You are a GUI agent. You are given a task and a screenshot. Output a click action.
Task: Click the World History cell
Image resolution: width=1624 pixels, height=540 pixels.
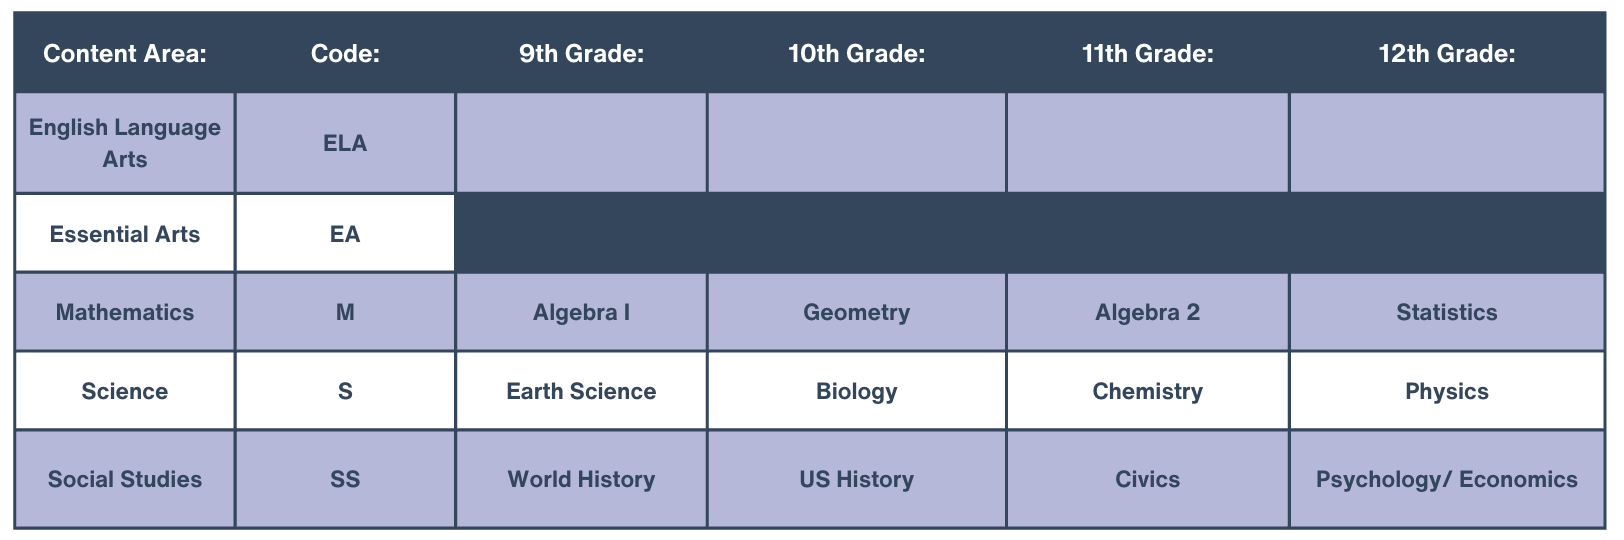coord(581,479)
